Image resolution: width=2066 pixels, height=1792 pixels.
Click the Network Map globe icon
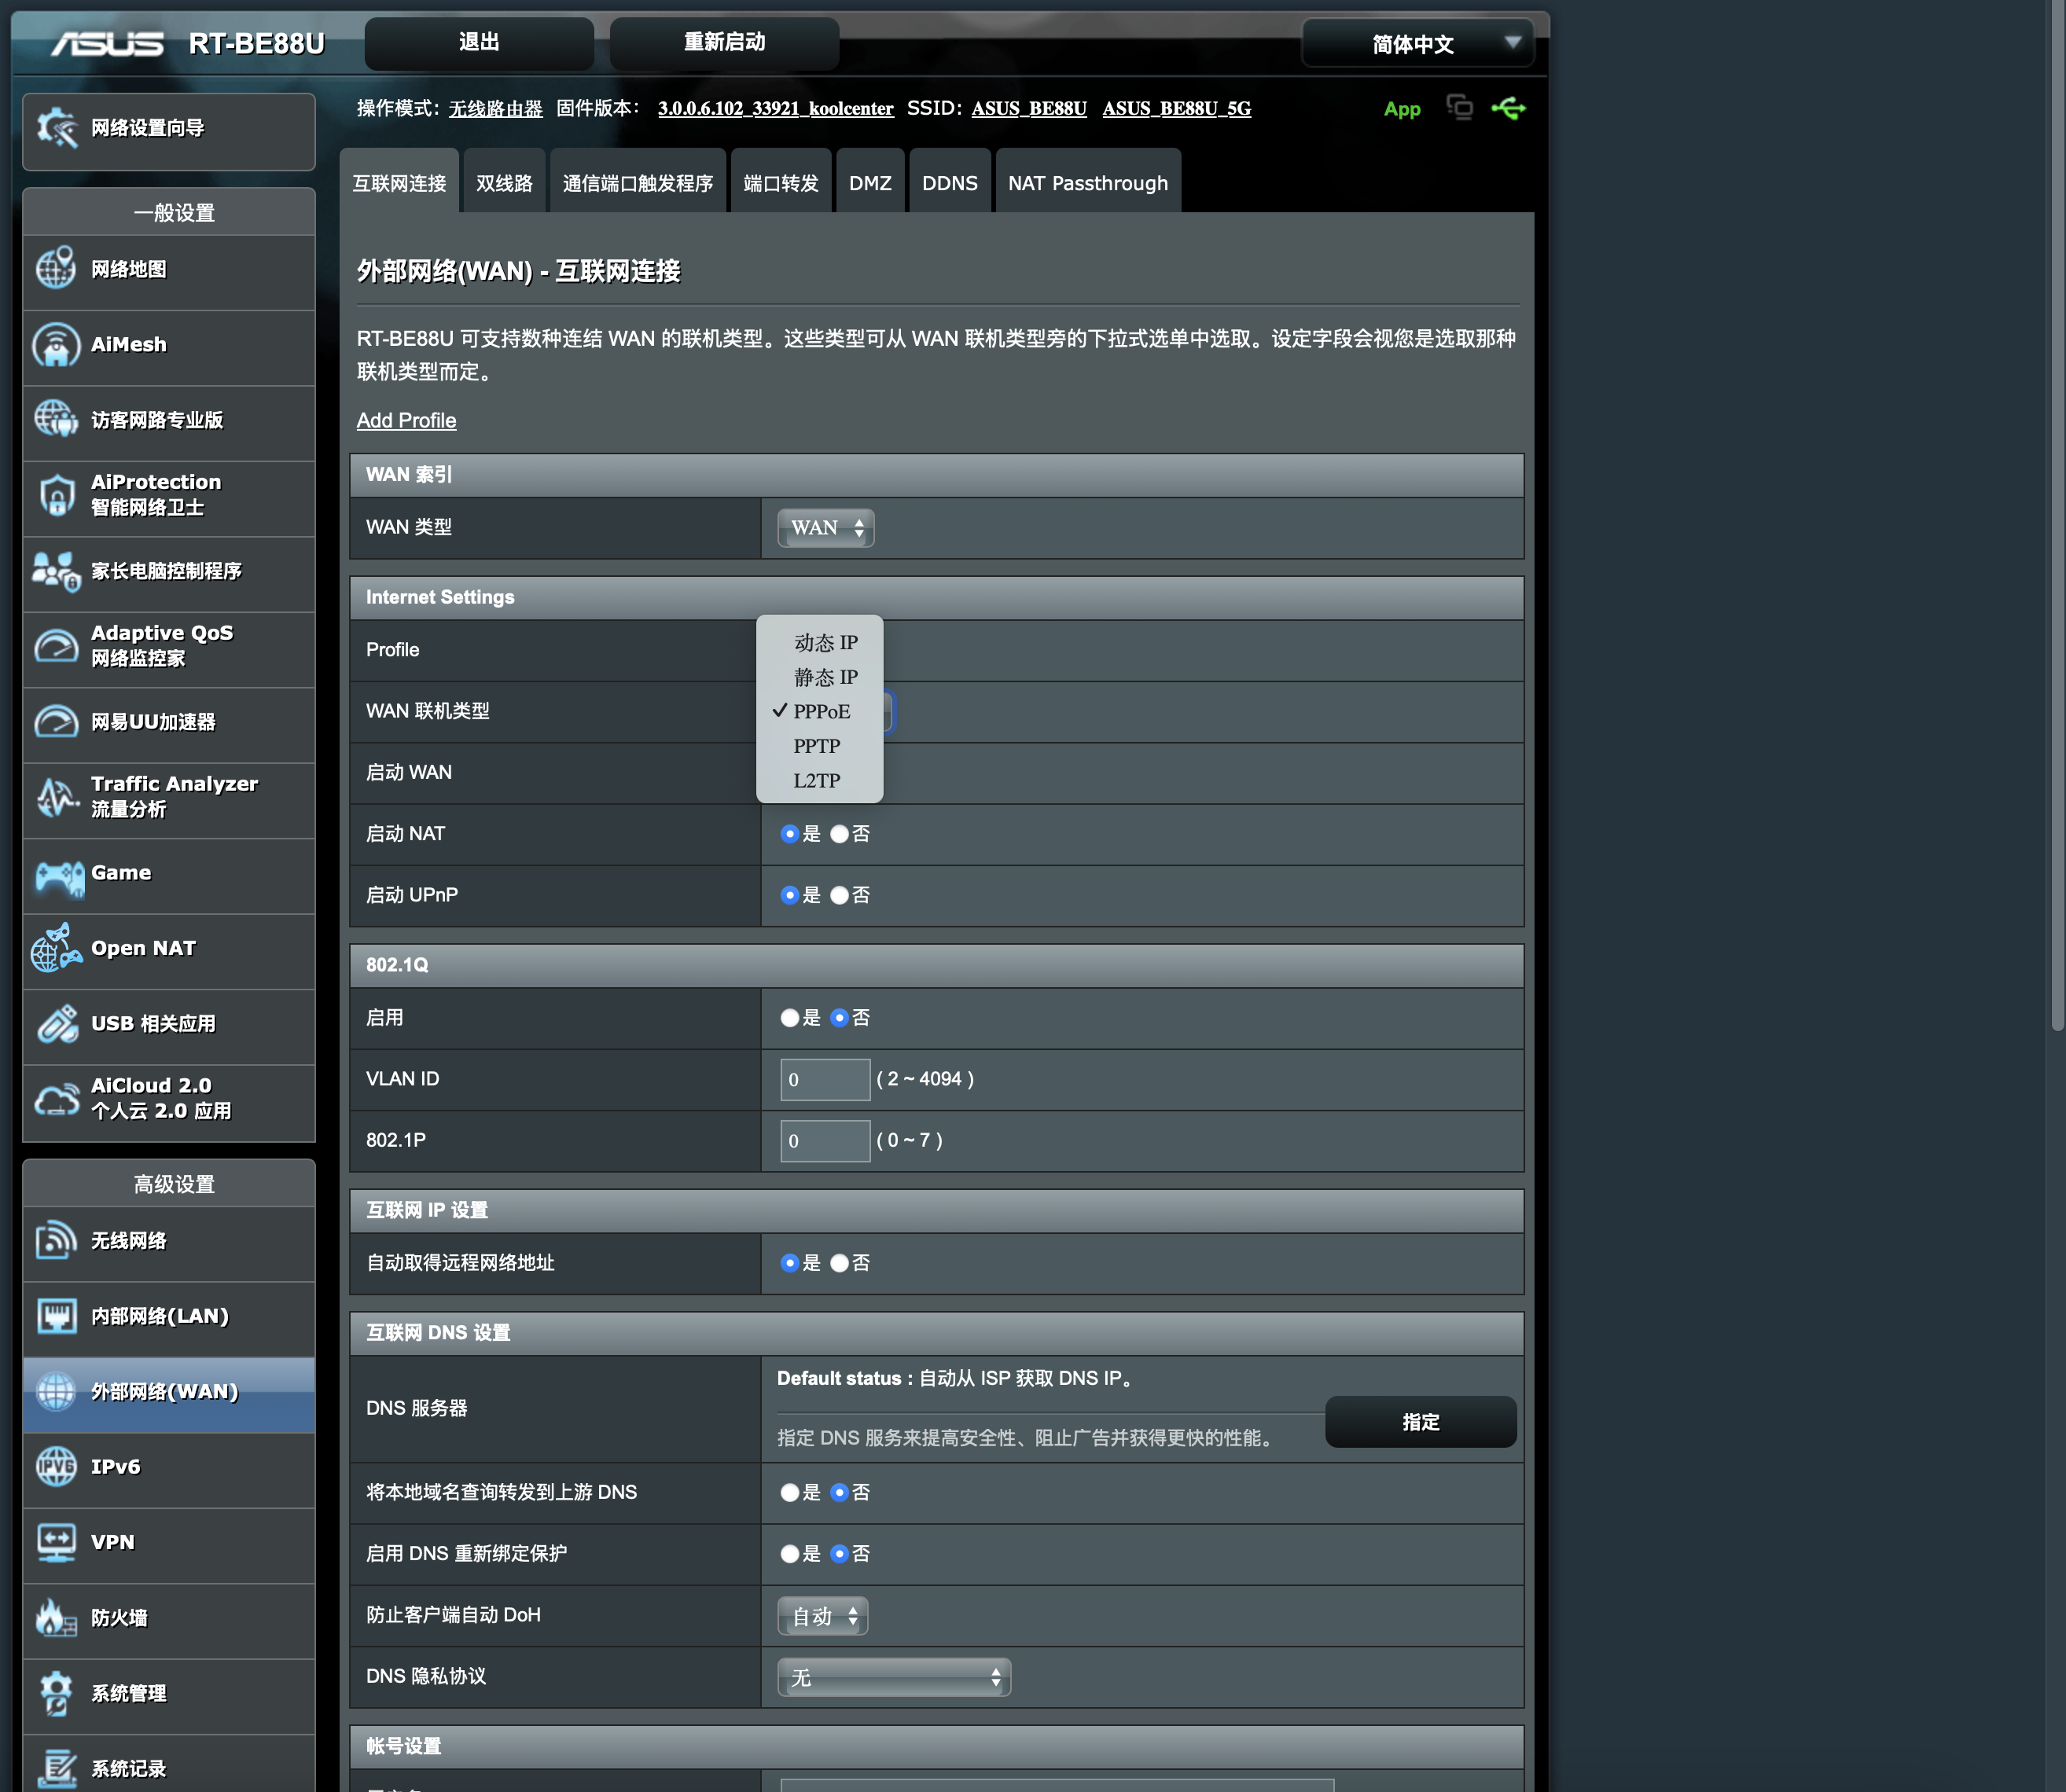coord(56,268)
